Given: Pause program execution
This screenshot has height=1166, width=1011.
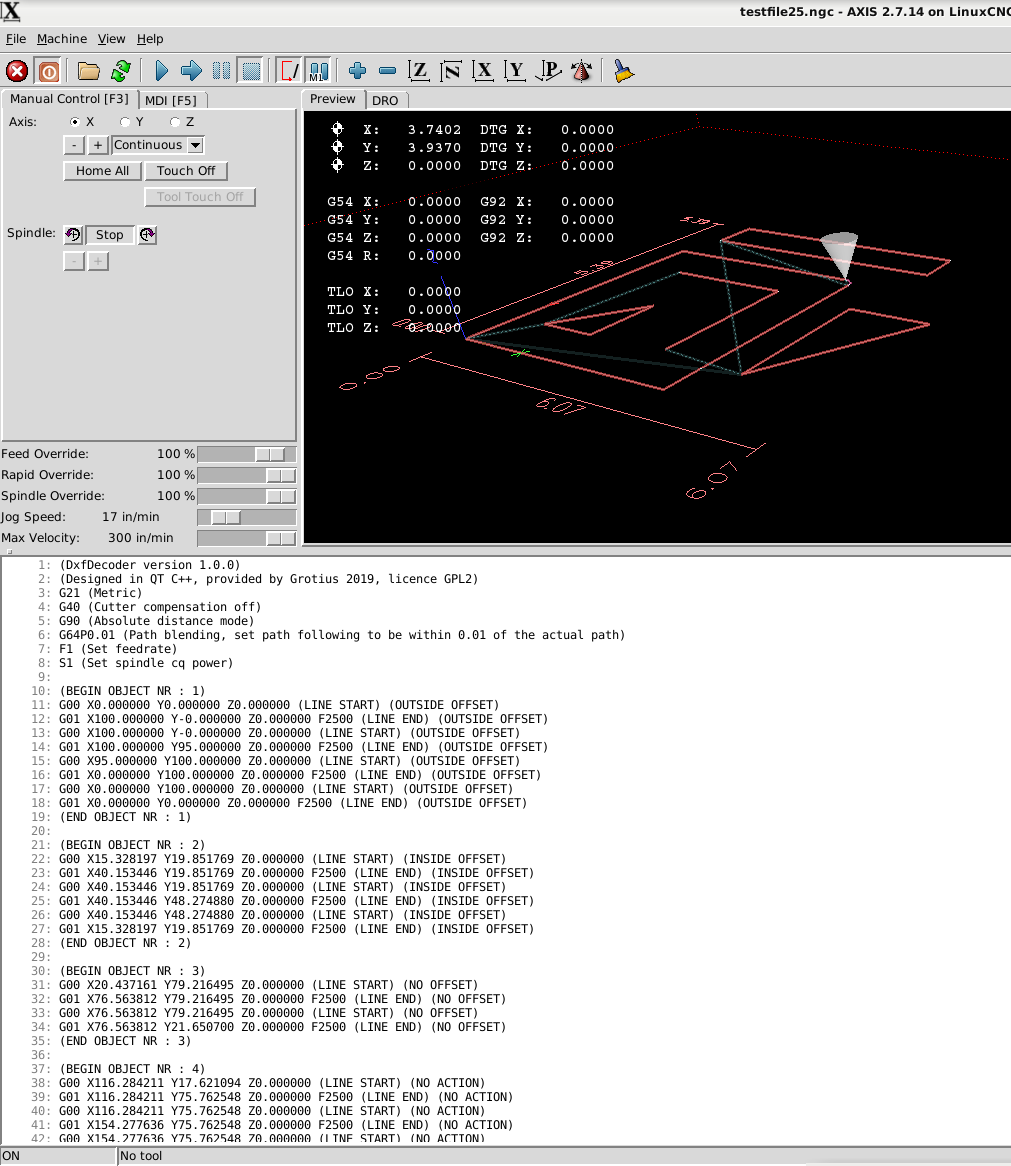Looking at the screenshot, I should (222, 71).
